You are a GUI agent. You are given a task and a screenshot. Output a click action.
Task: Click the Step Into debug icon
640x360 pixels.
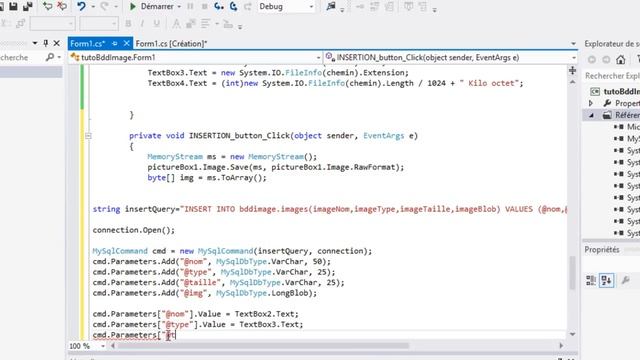(219, 6)
